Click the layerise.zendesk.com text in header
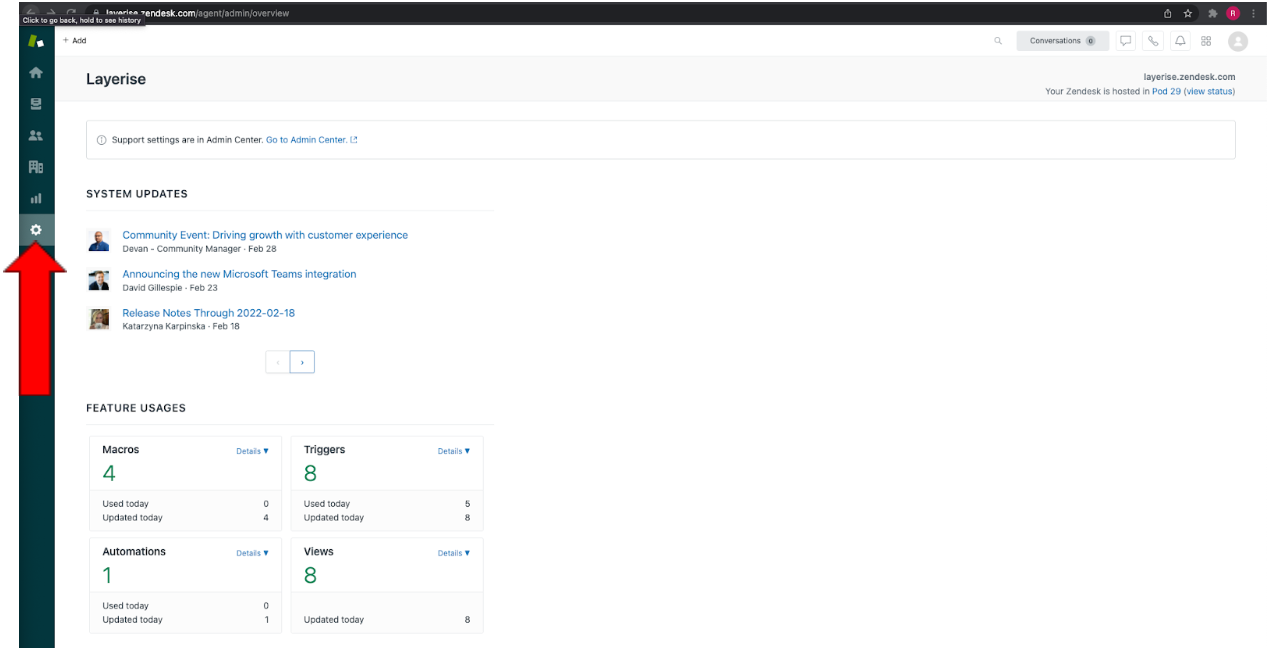 click(x=1189, y=77)
